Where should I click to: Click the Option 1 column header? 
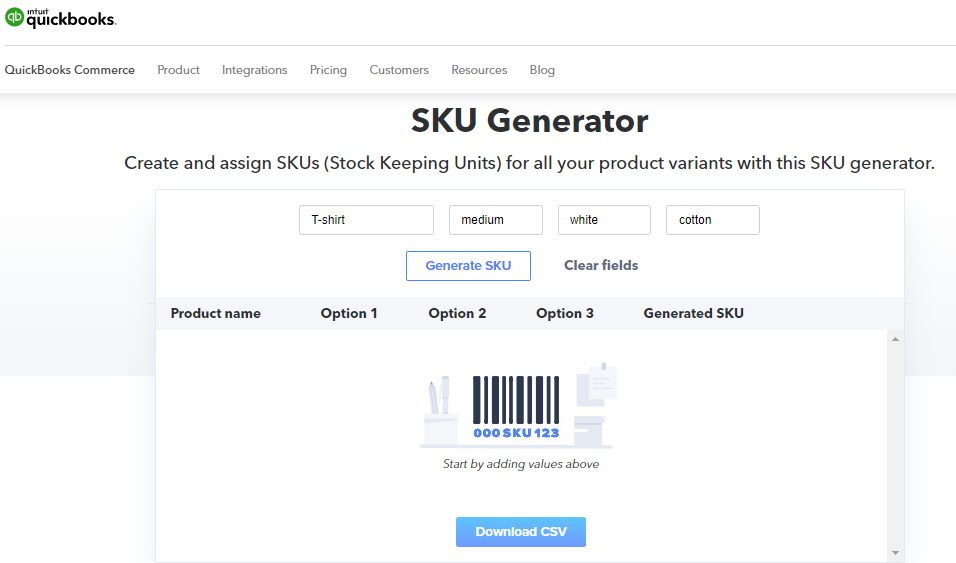pyautogui.click(x=349, y=314)
